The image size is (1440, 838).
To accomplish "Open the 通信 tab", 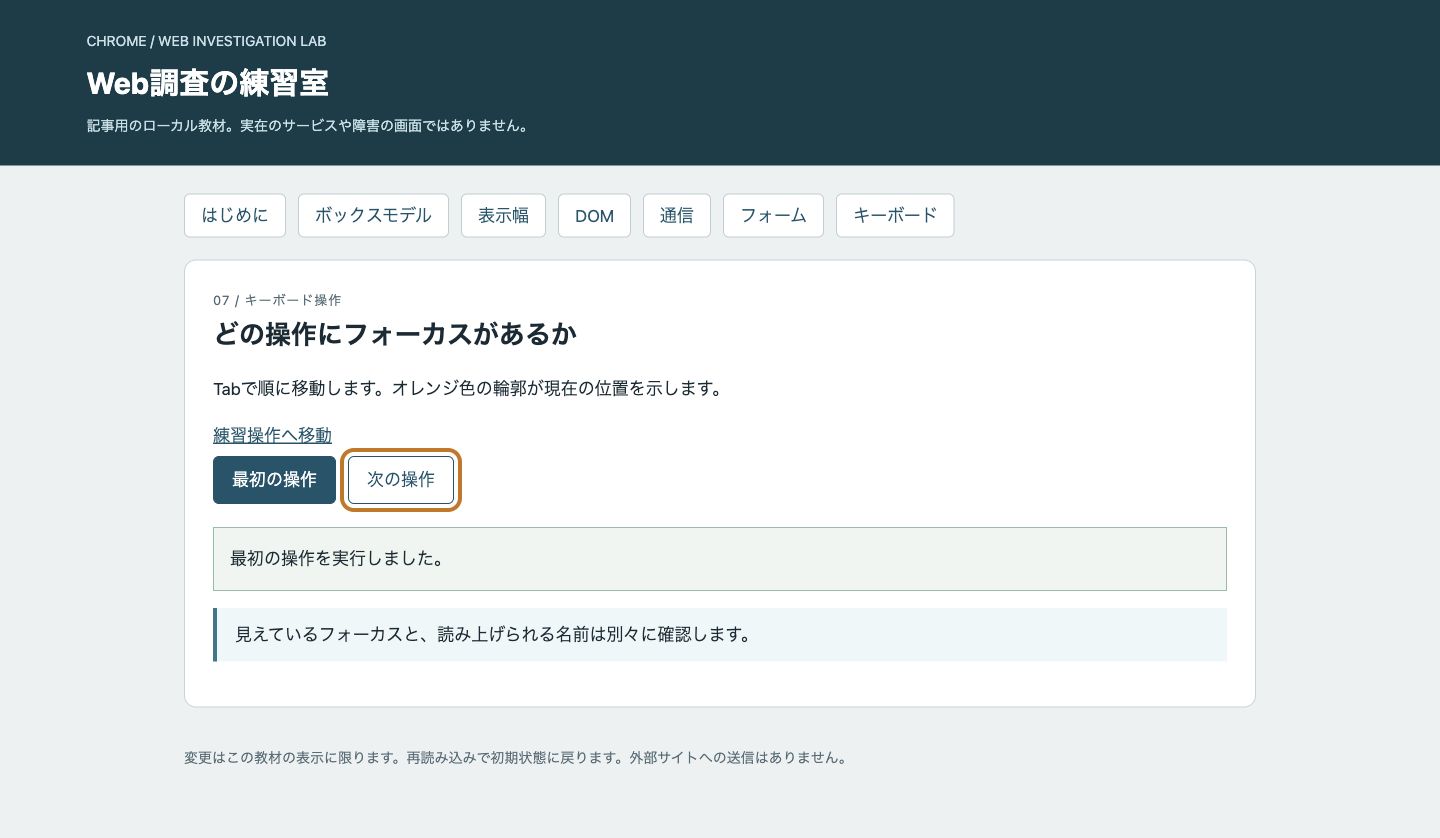I will click(x=677, y=215).
